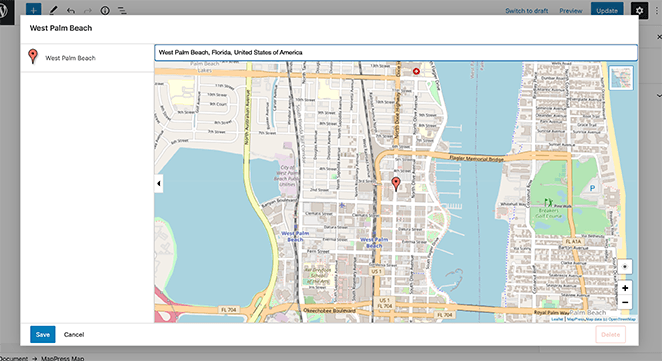Open document details info icon
The height and width of the screenshot is (361, 662).
coord(105,11)
